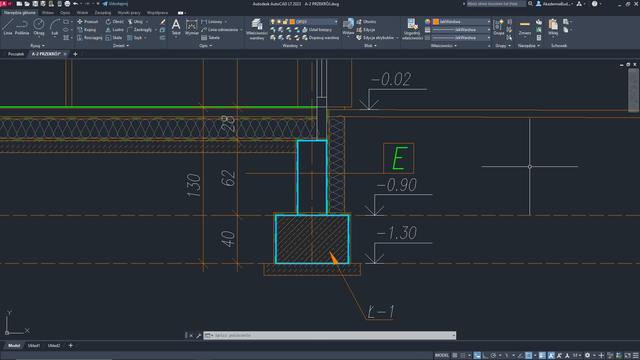
Task: Select the Okrąg circle tool
Action: 39,27
